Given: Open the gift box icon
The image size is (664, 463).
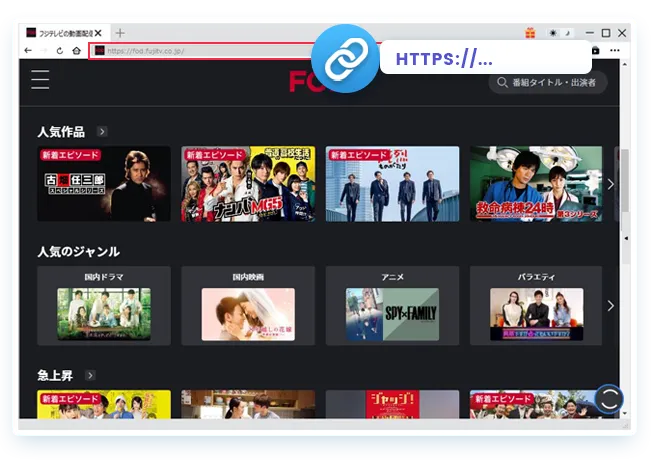Looking at the screenshot, I should [530, 33].
